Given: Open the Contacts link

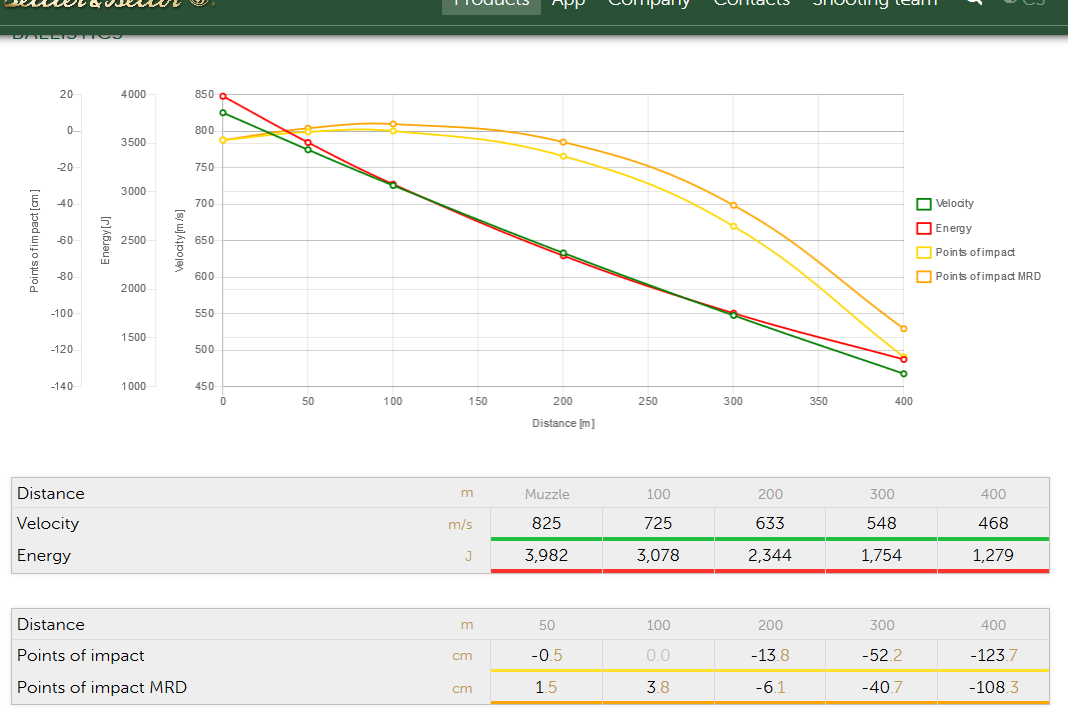Looking at the screenshot, I should 751,4.
